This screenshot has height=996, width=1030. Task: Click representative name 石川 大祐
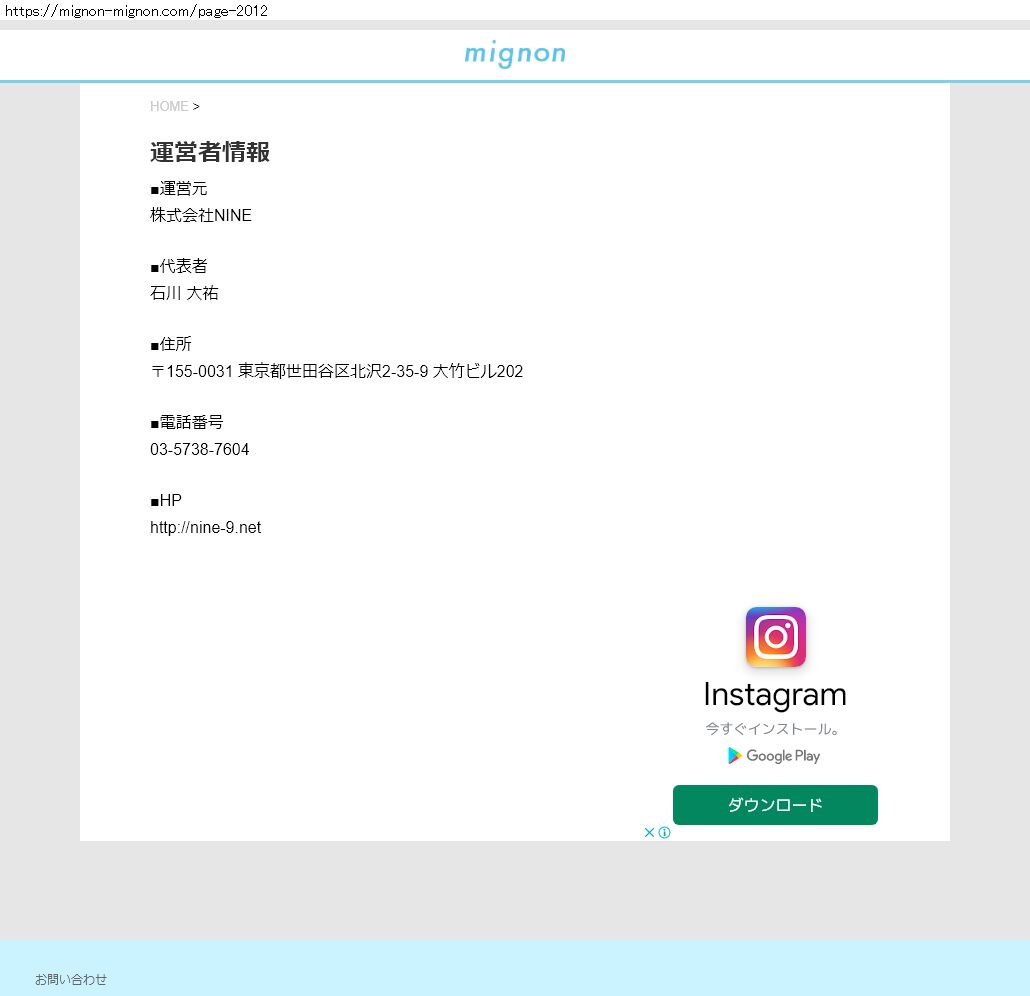[184, 293]
